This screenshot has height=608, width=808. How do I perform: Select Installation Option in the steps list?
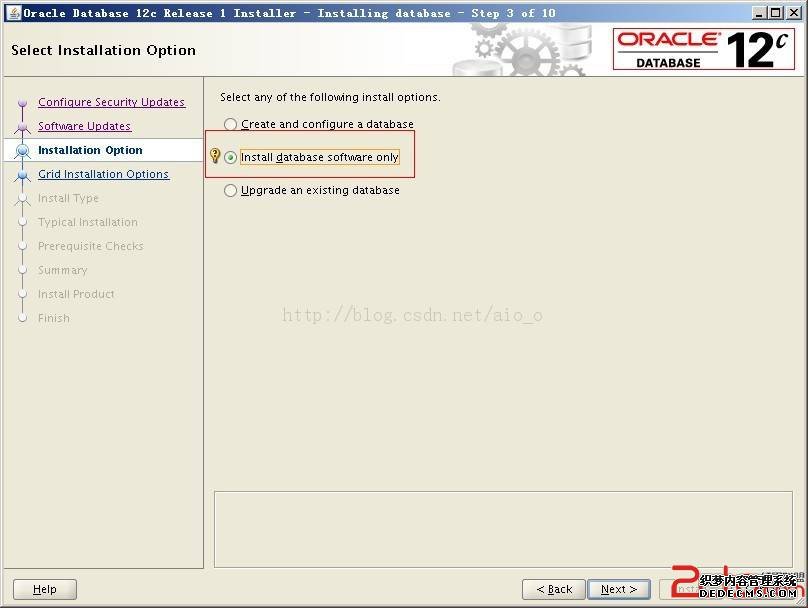pyautogui.click(x=90, y=151)
